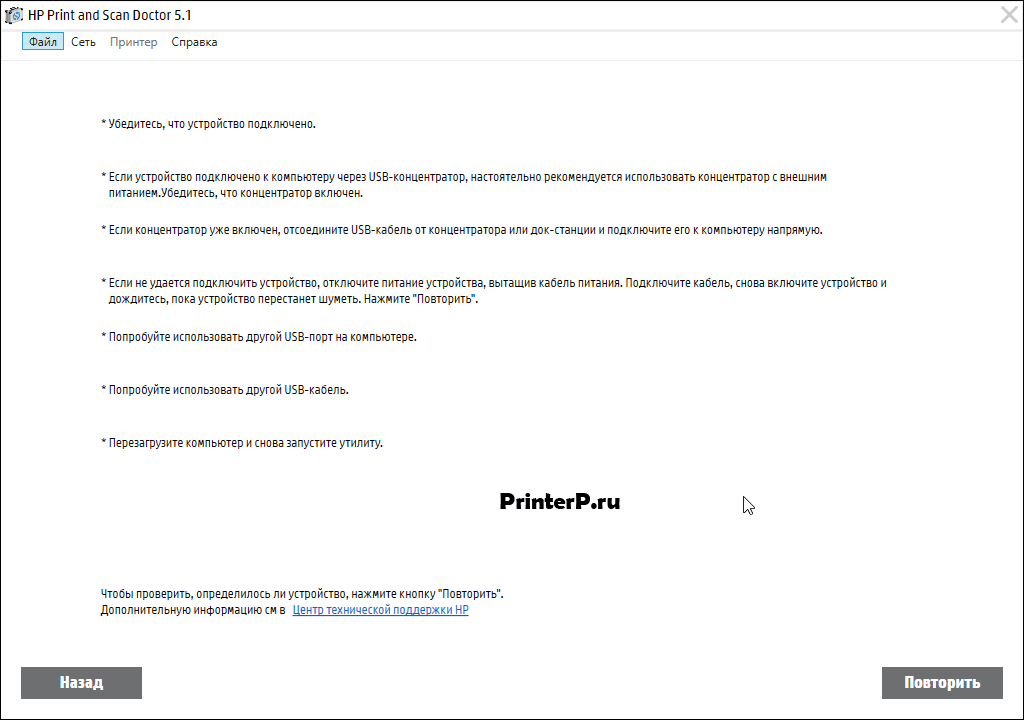Select the tip about trying another USB cable
1024x720 pixels.
coord(225,390)
